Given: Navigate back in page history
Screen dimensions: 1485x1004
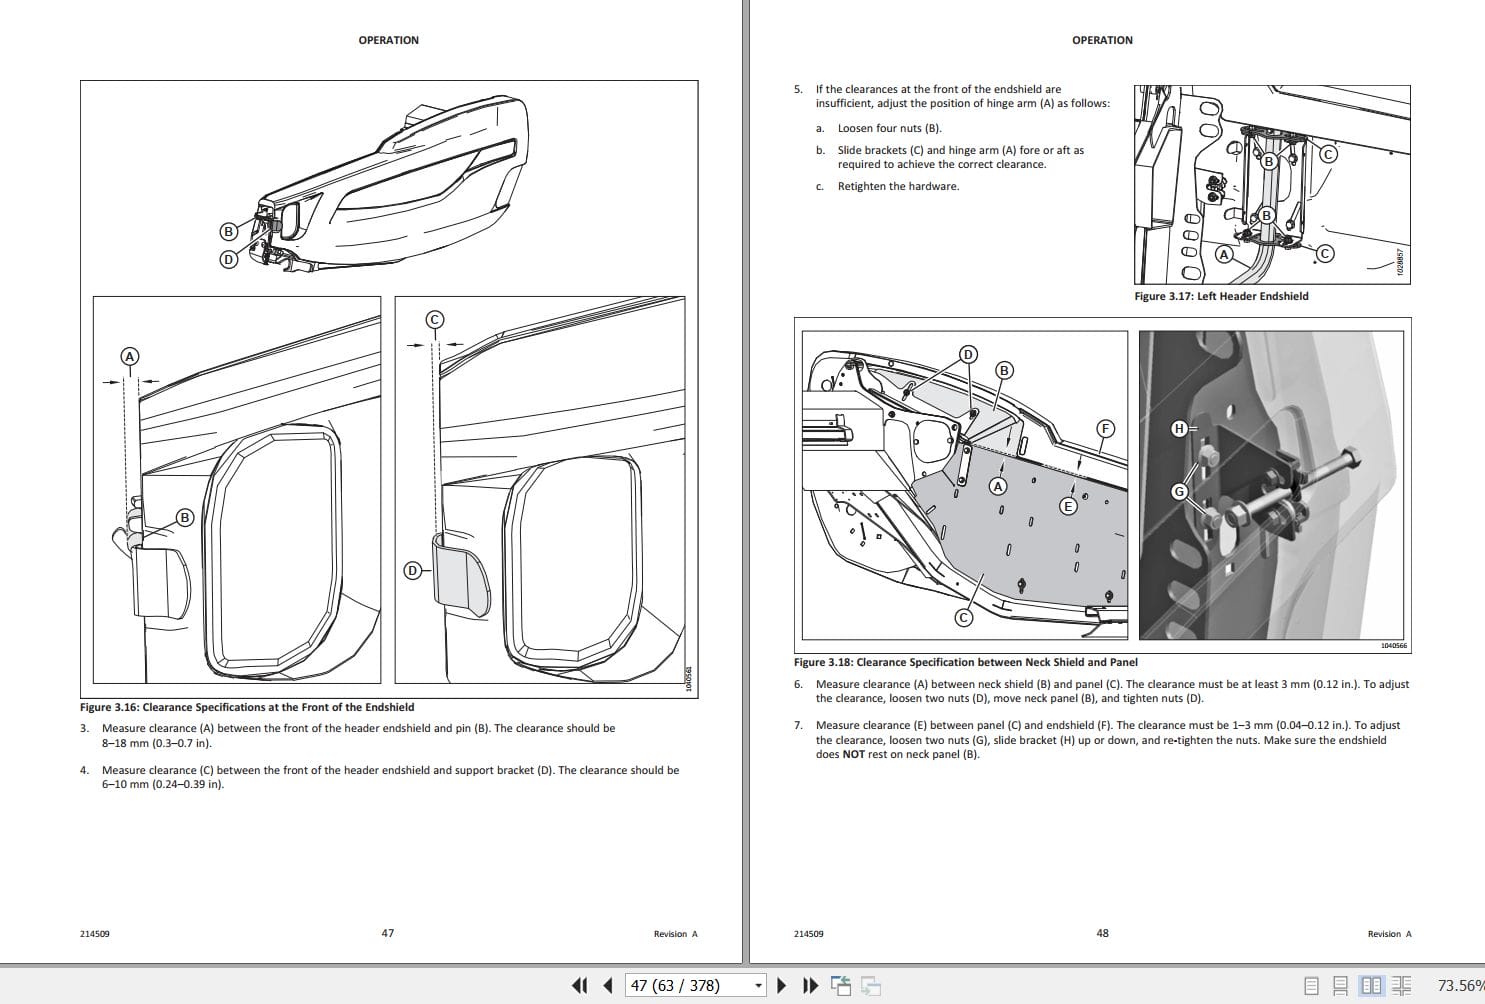Looking at the screenshot, I should [x=840, y=985].
